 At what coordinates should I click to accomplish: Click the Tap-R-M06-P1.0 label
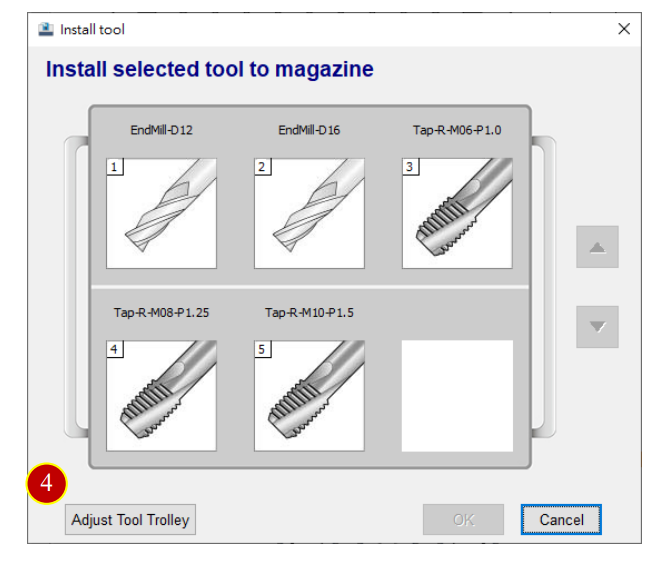(457, 130)
